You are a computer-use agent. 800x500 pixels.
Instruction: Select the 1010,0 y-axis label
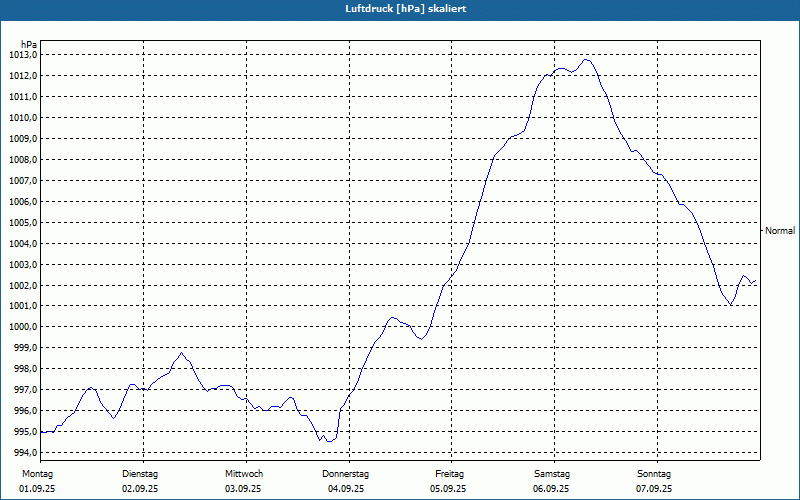coord(22,117)
